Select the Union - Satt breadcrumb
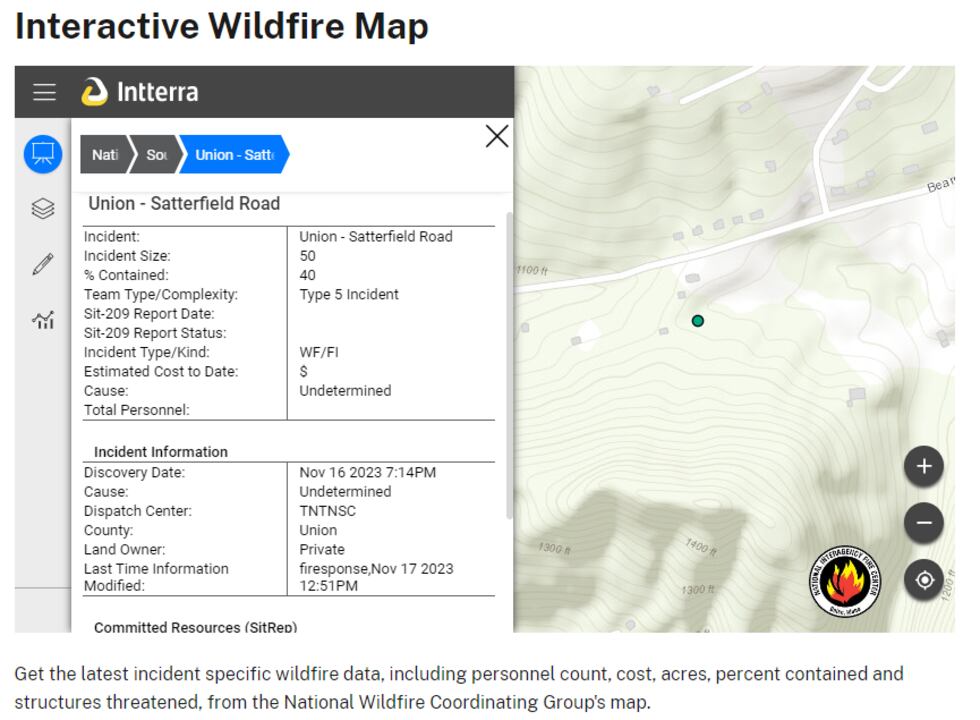This screenshot has width=980, height=720. tap(234, 154)
